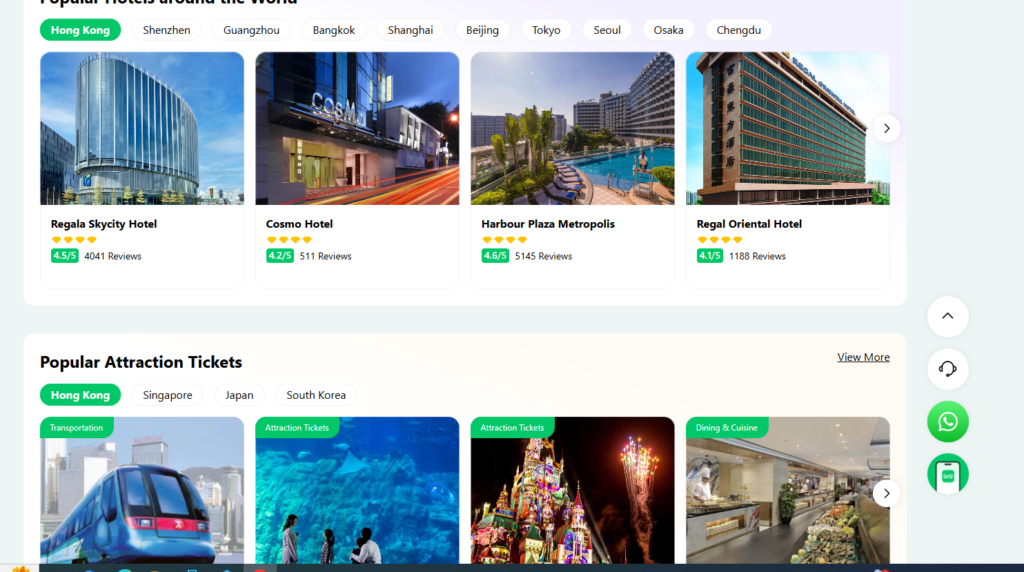The width and height of the screenshot is (1024, 572).
Task: Switch to Bangkok hotels tab
Action: point(333,30)
